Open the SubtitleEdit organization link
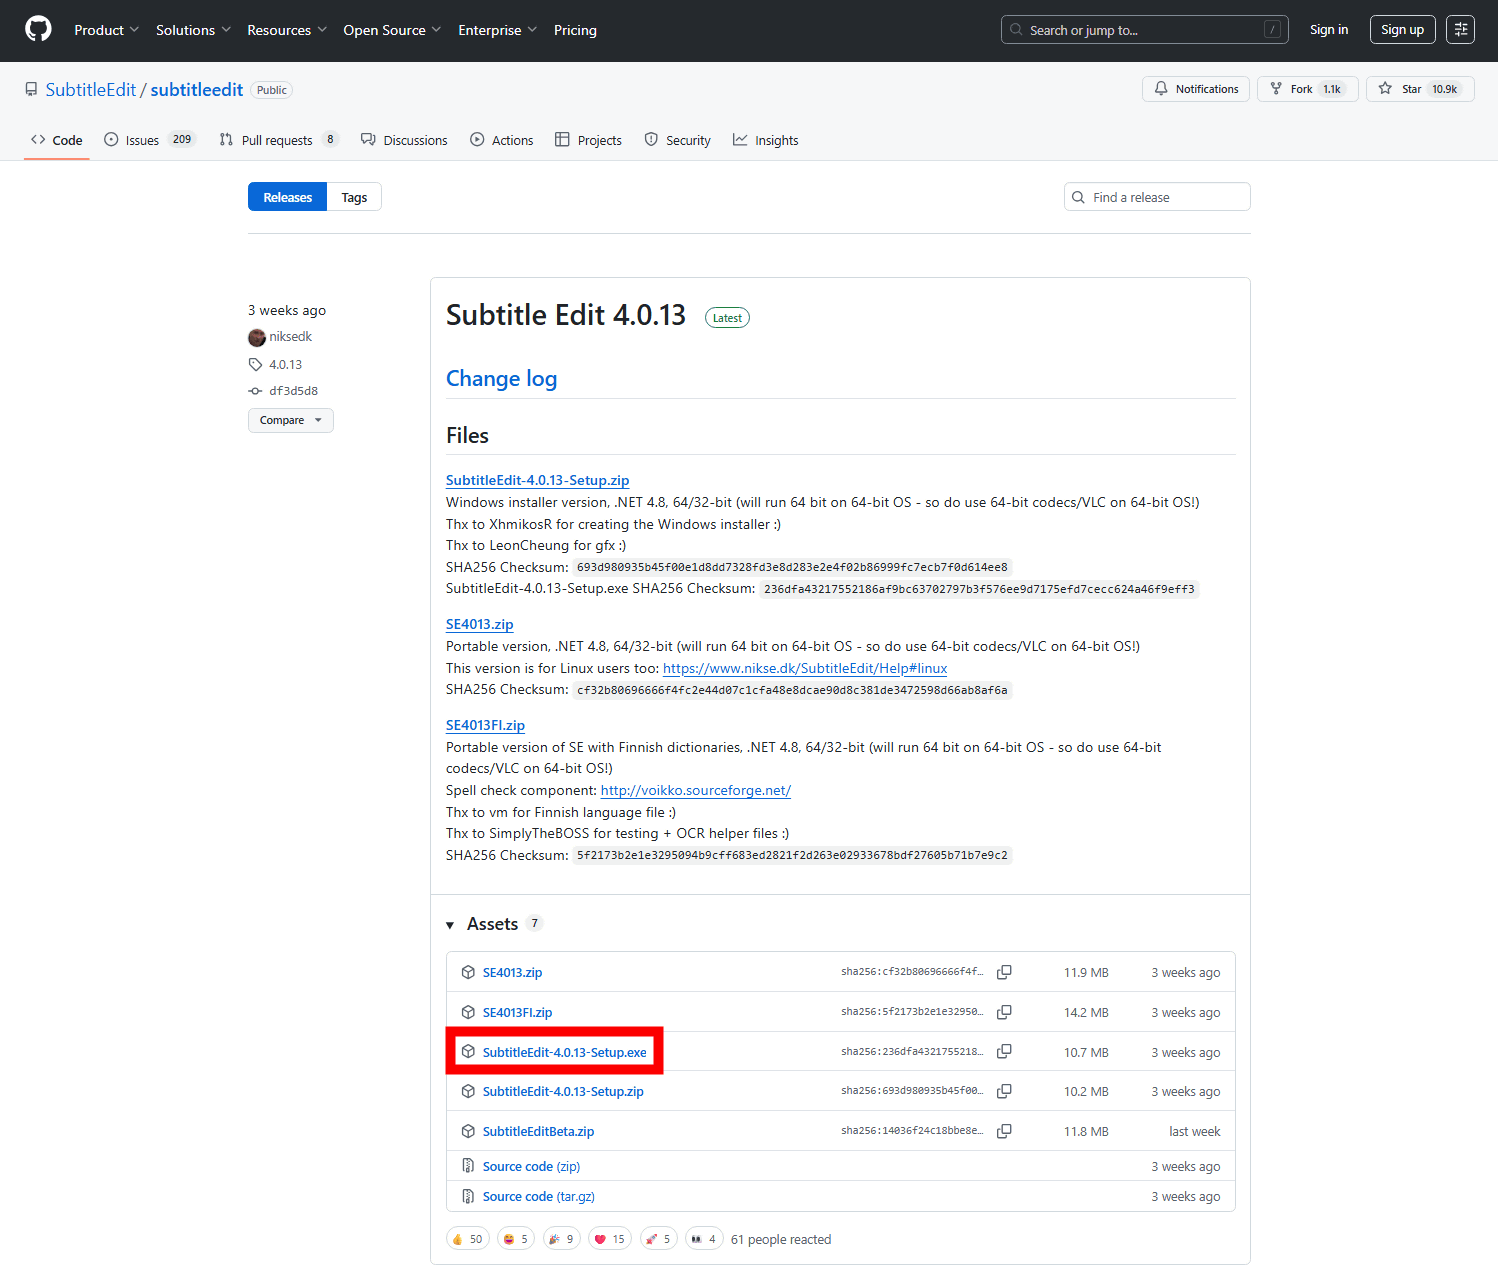This screenshot has width=1498, height=1285. (x=91, y=90)
